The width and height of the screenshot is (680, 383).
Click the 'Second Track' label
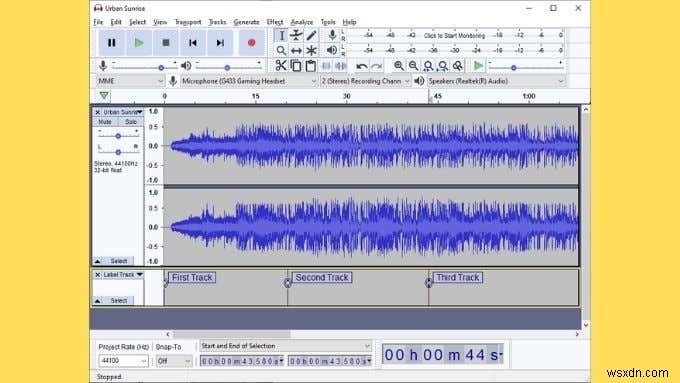click(x=322, y=277)
